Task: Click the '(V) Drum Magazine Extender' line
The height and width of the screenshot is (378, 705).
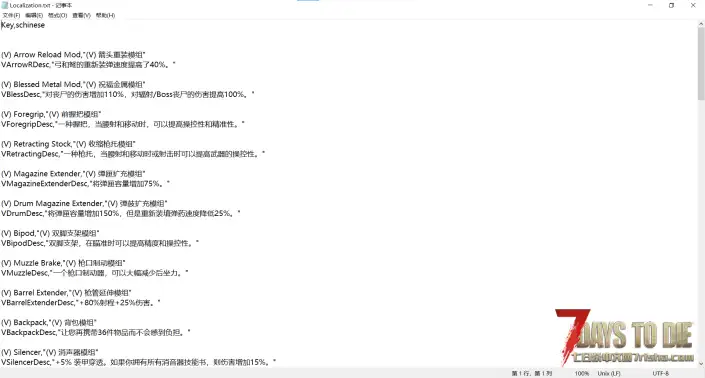Action: tap(84, 203)
